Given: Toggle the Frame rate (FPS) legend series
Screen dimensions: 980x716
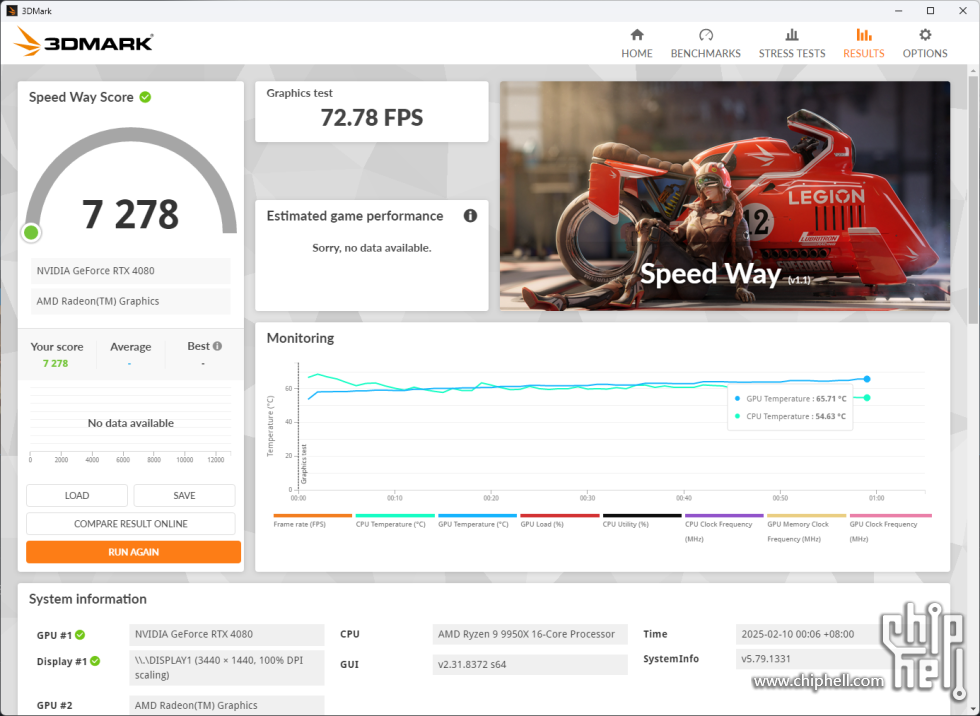Looking at the screenshot, I should click(312, 521).
